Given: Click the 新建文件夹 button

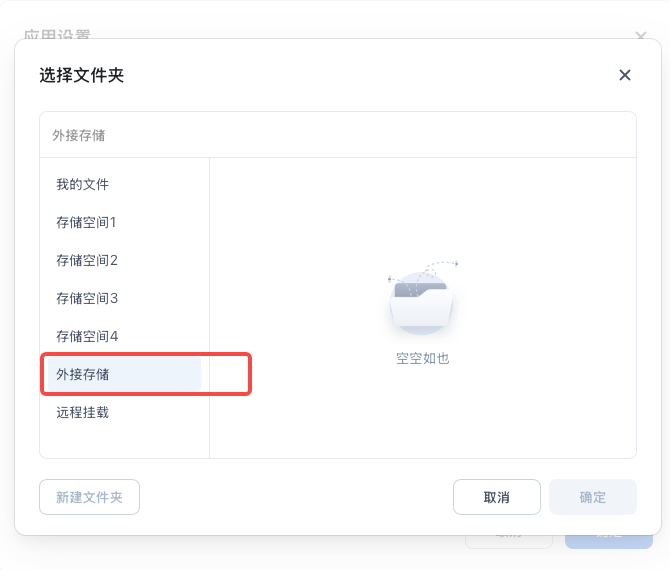Looking at the screenshot, I should coord(89,497).
